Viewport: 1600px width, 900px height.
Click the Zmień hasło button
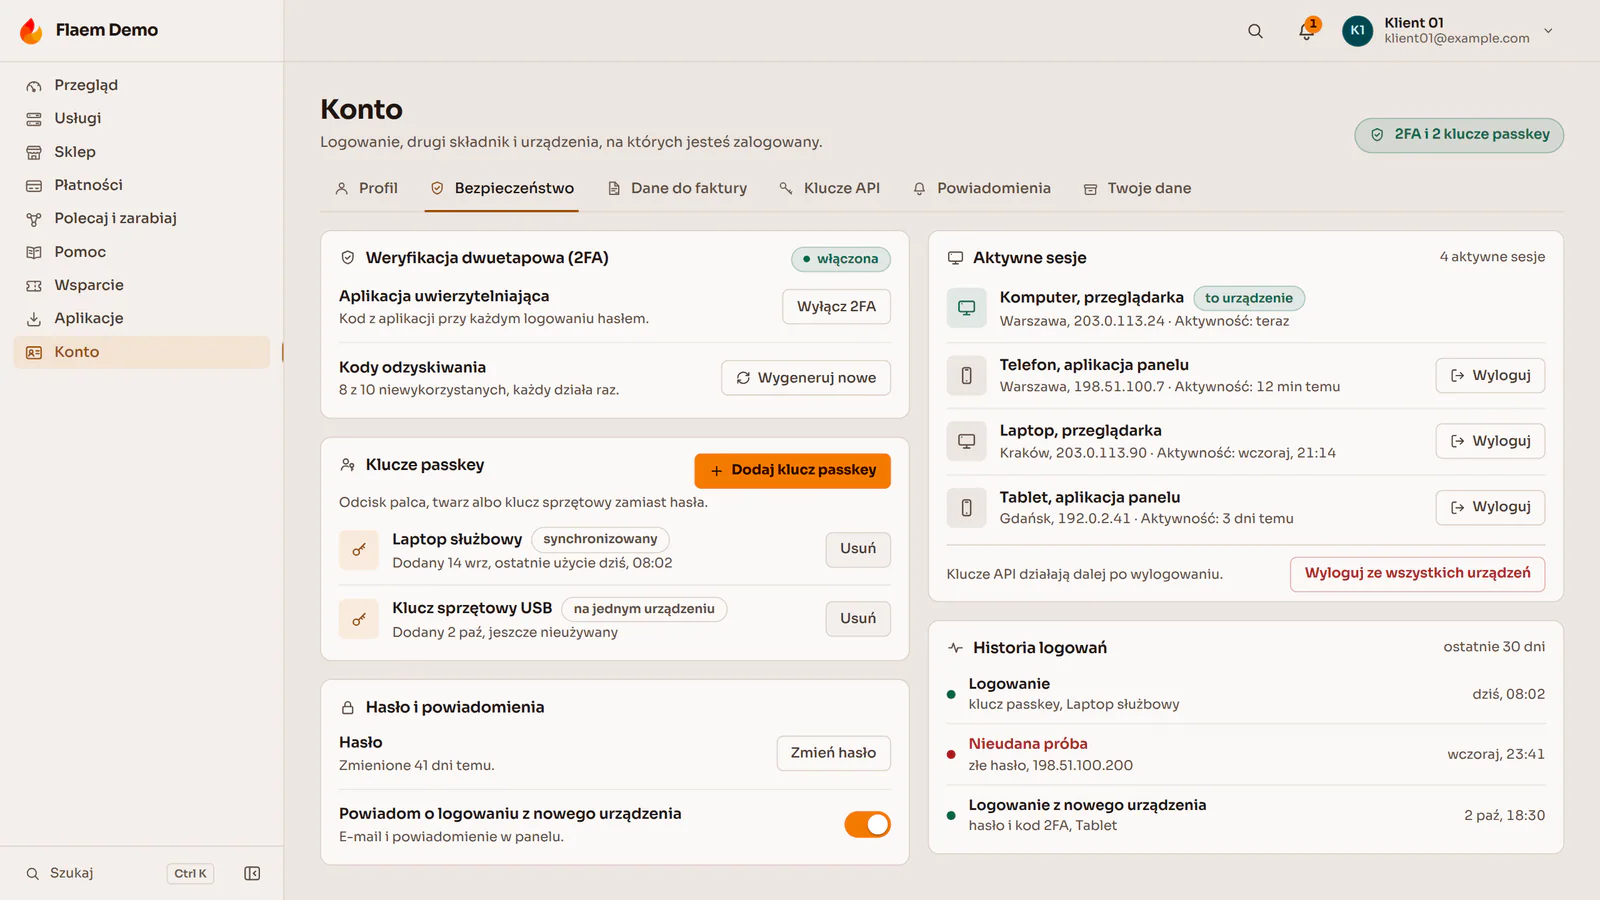point(834,753)
